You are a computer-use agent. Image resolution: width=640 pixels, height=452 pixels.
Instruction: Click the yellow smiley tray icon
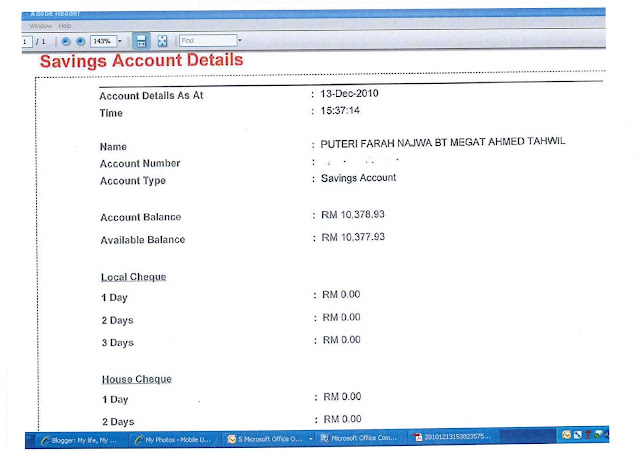[567, 435]
